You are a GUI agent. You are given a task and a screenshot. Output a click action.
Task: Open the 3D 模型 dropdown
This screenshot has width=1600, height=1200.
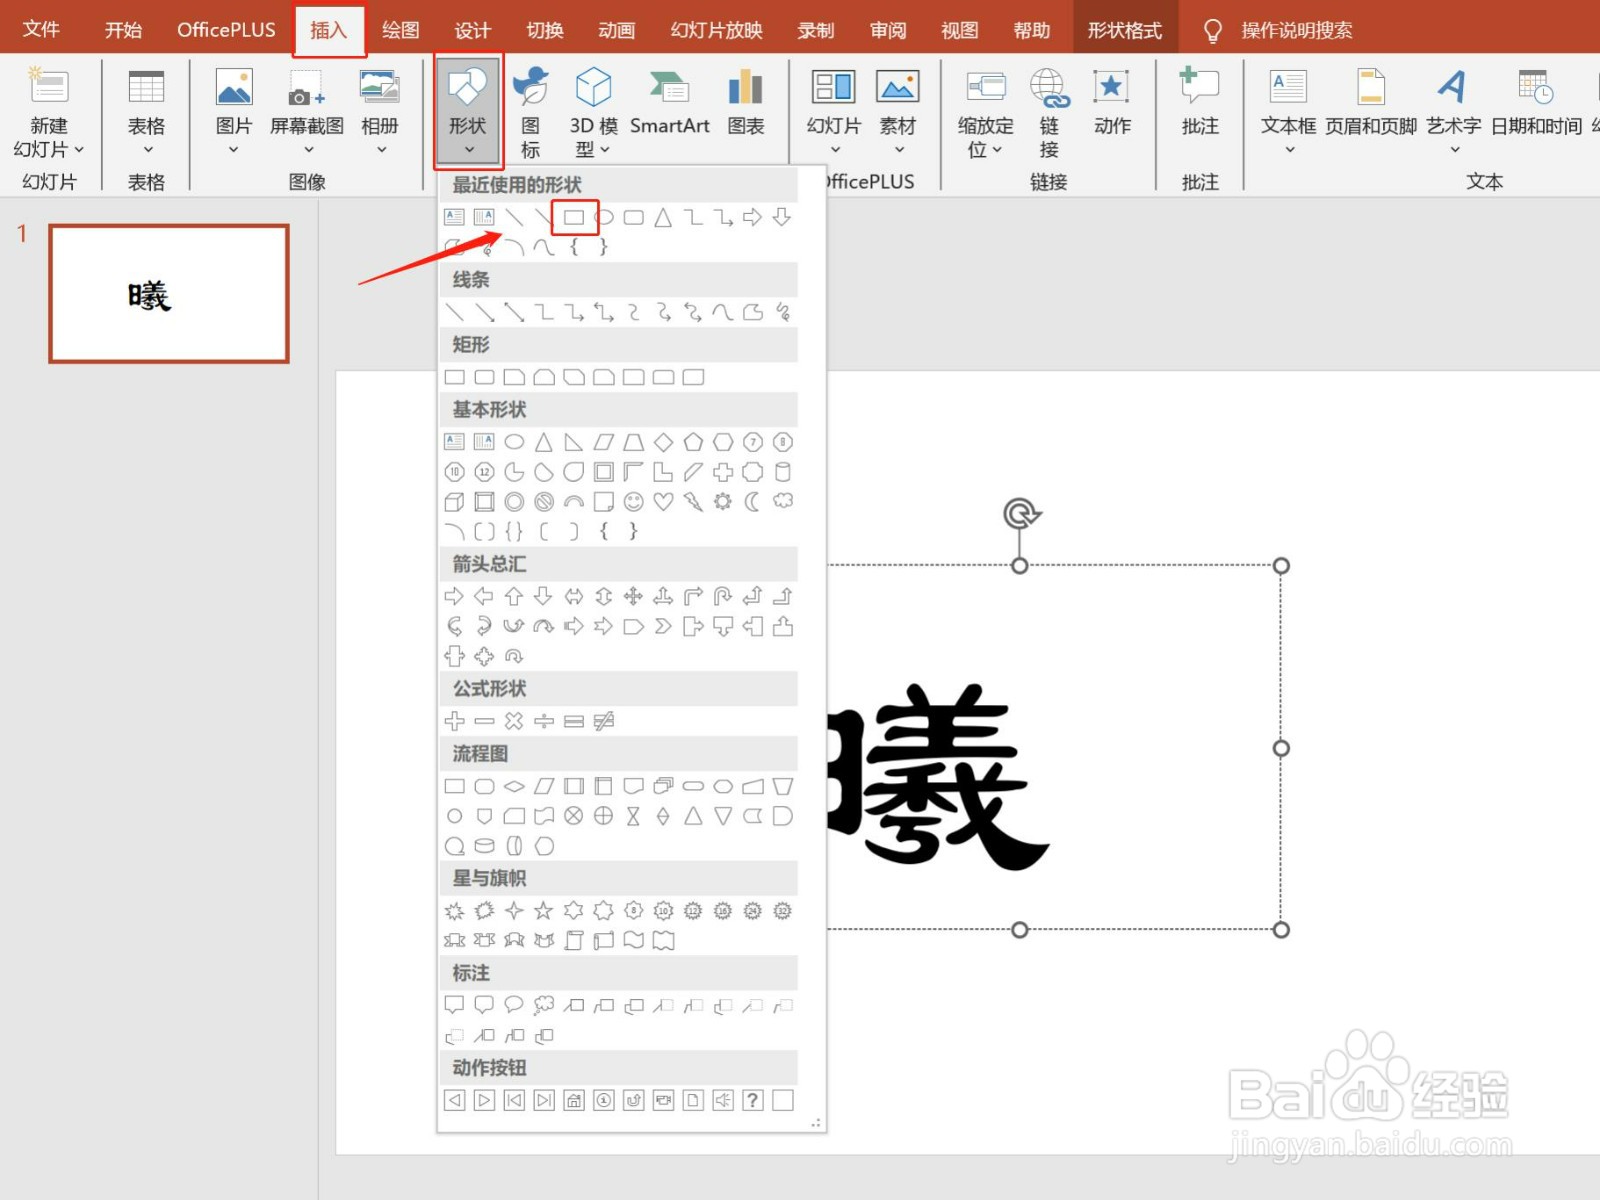point(594,111)
